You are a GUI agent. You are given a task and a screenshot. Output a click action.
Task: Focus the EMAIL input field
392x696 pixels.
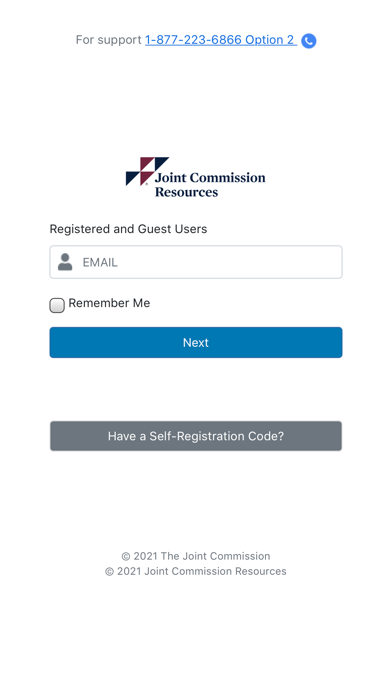click(x=196, y=262)
